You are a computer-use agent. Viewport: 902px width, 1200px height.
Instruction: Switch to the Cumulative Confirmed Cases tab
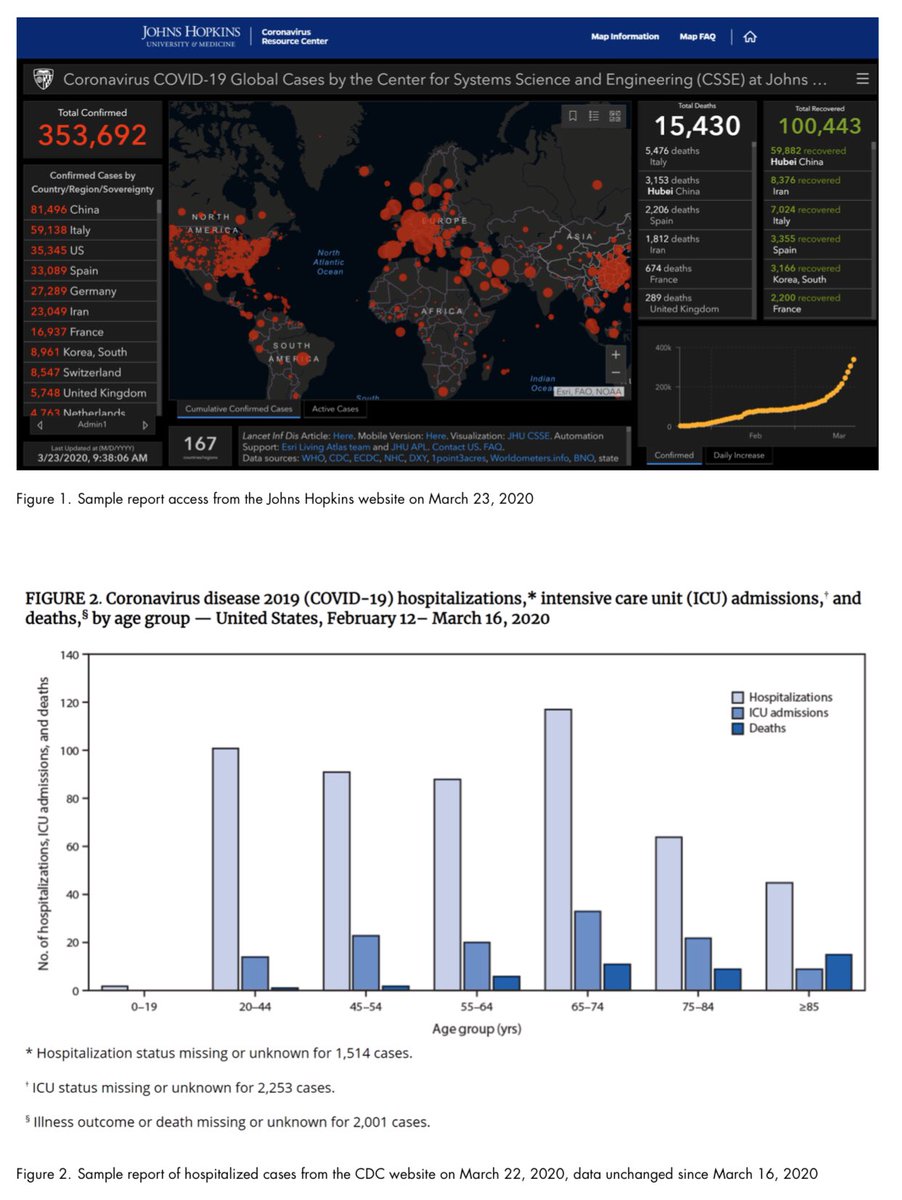[x=239, y=409]
